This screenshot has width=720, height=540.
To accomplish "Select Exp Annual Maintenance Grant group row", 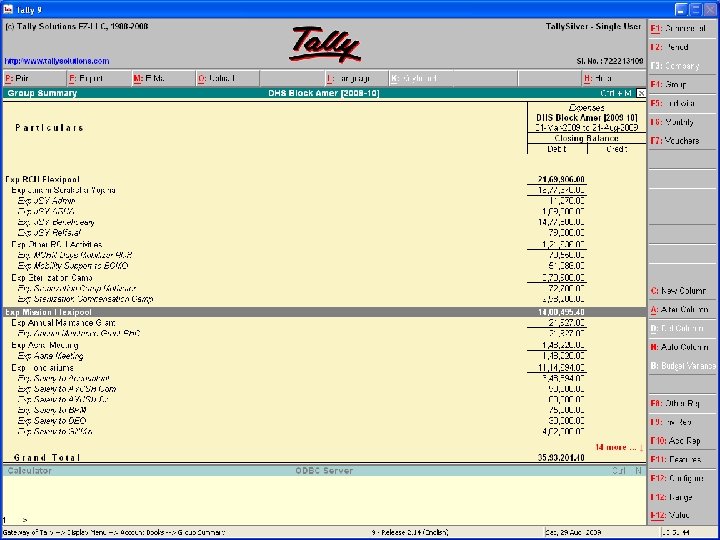I will tap(324, 323).
